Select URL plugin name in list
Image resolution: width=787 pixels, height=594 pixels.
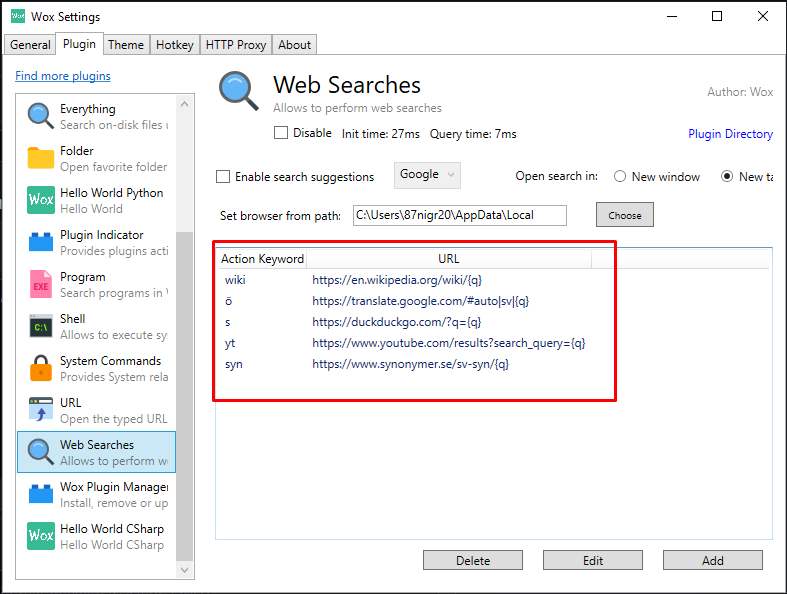tap(70, 403)
